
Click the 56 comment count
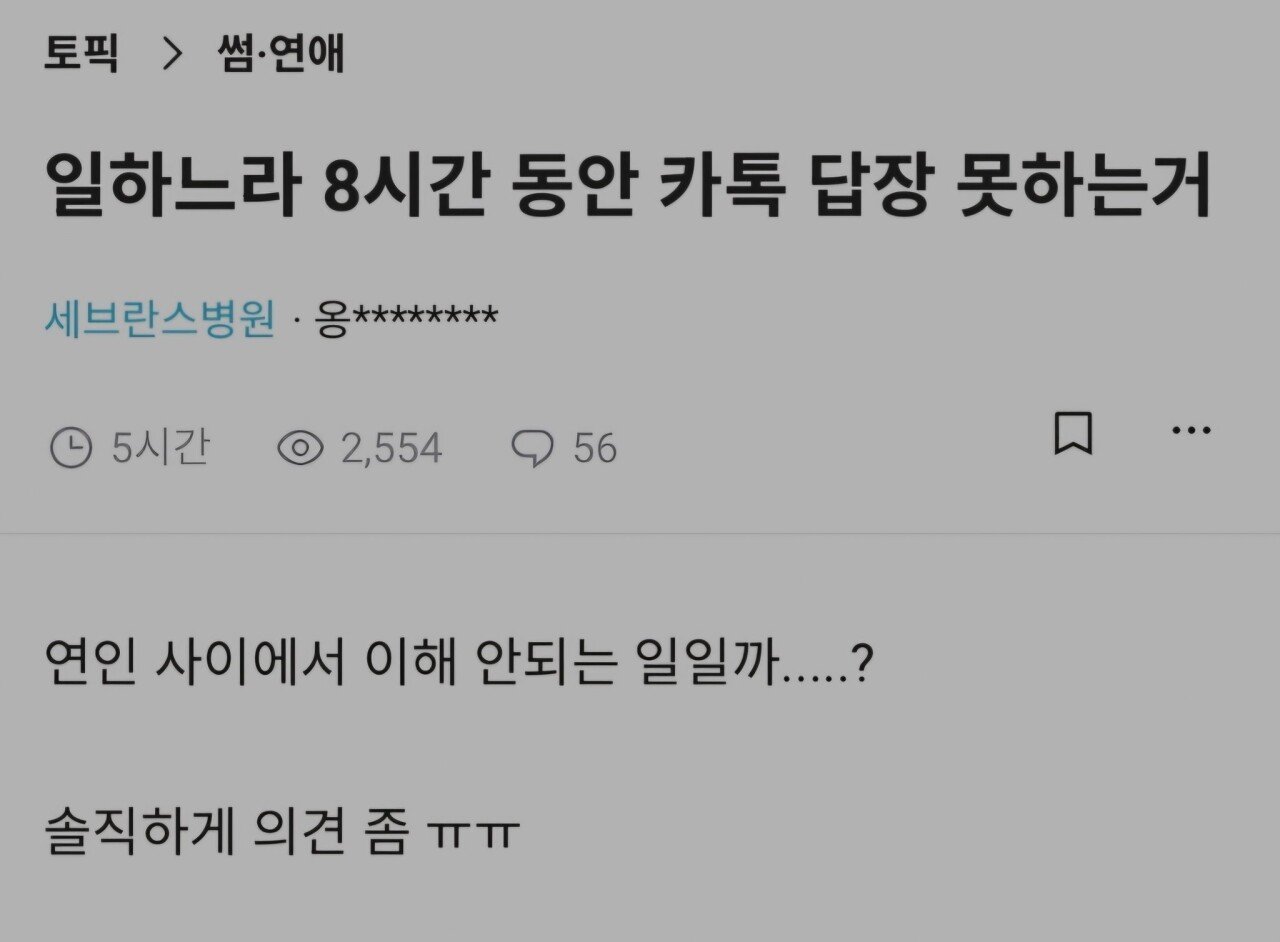595,448
